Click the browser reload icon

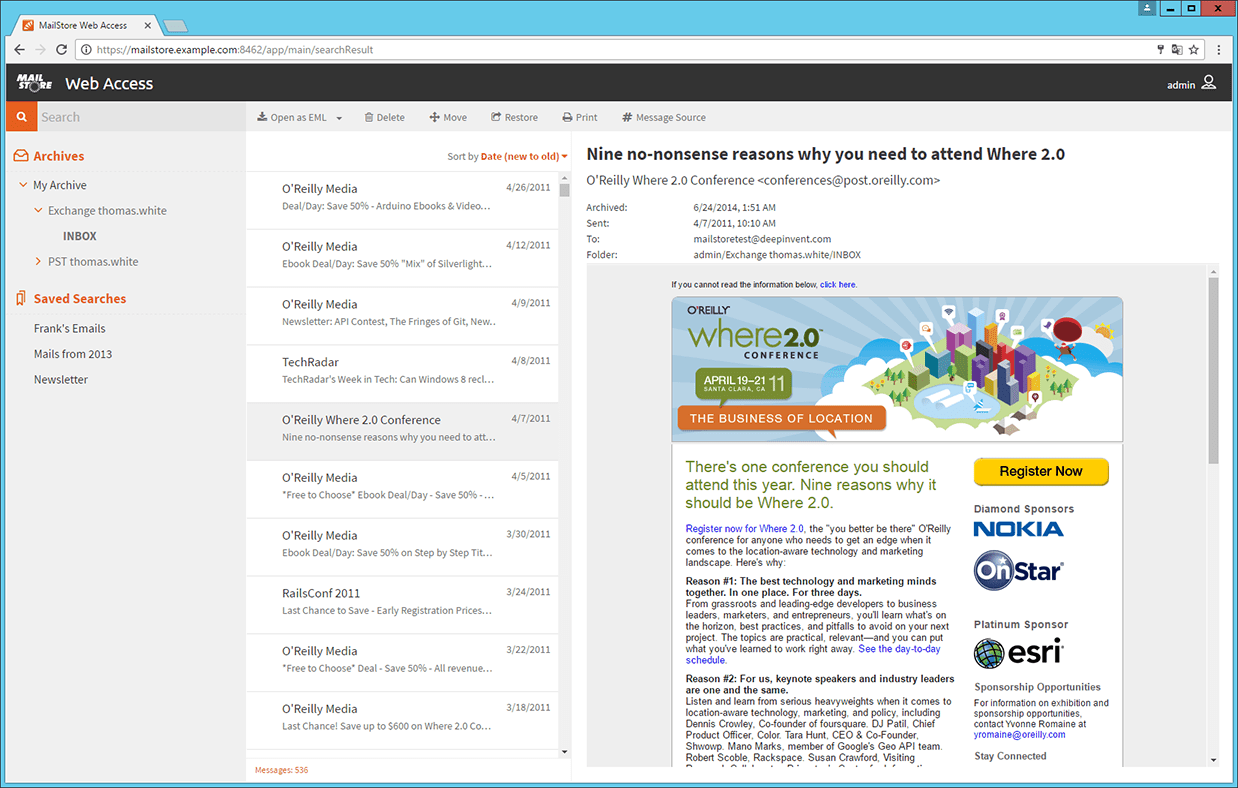62,48
